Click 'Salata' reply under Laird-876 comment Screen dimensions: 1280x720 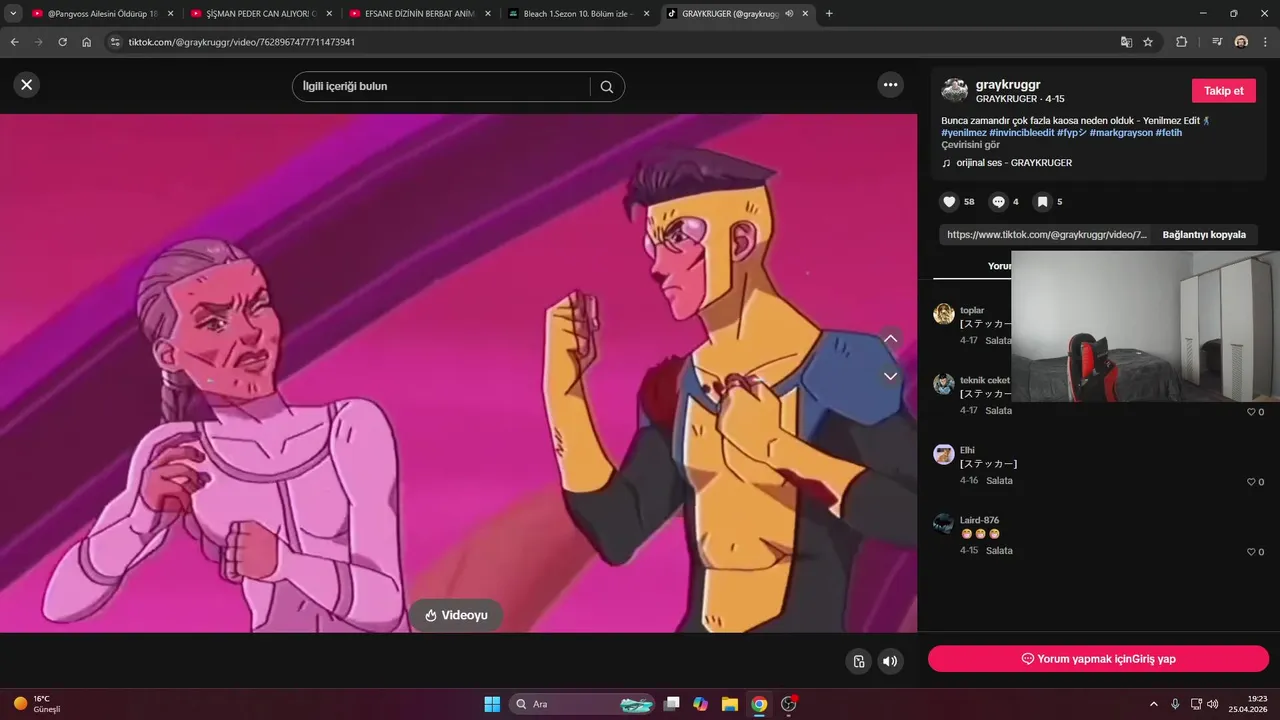tap(999, 551)
